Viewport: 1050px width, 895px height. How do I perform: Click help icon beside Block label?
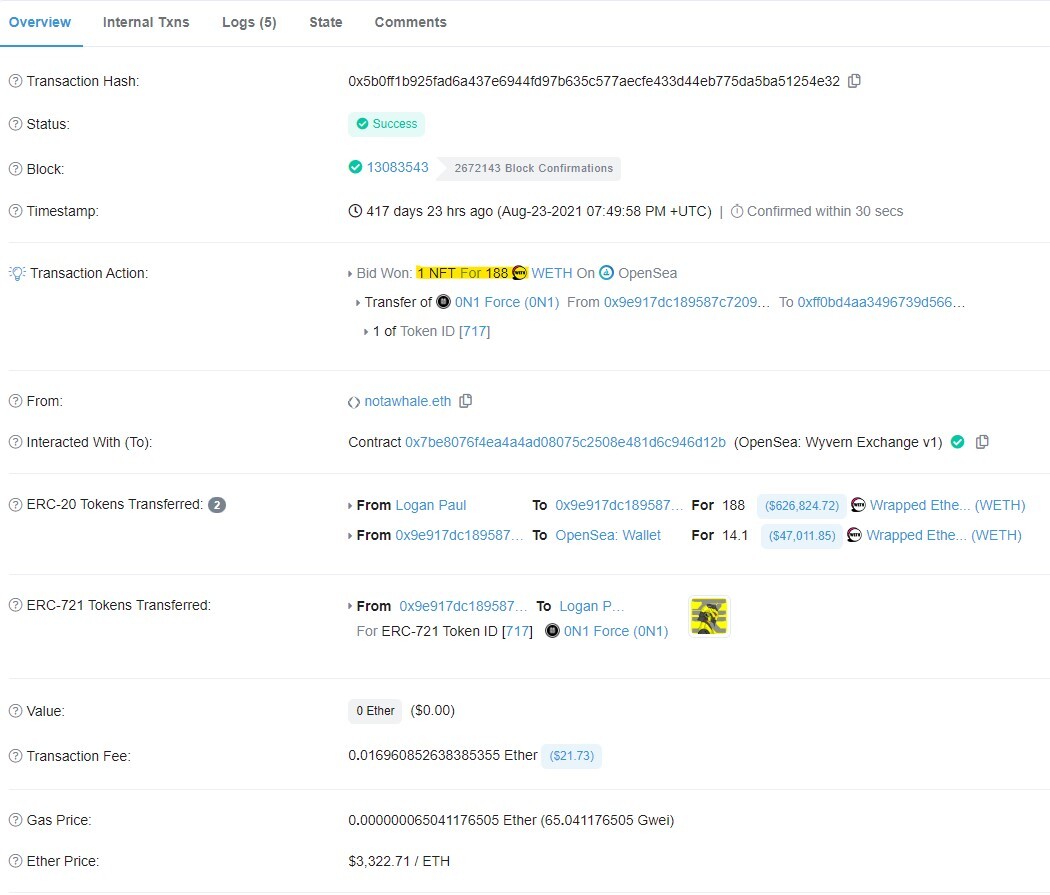15,169
